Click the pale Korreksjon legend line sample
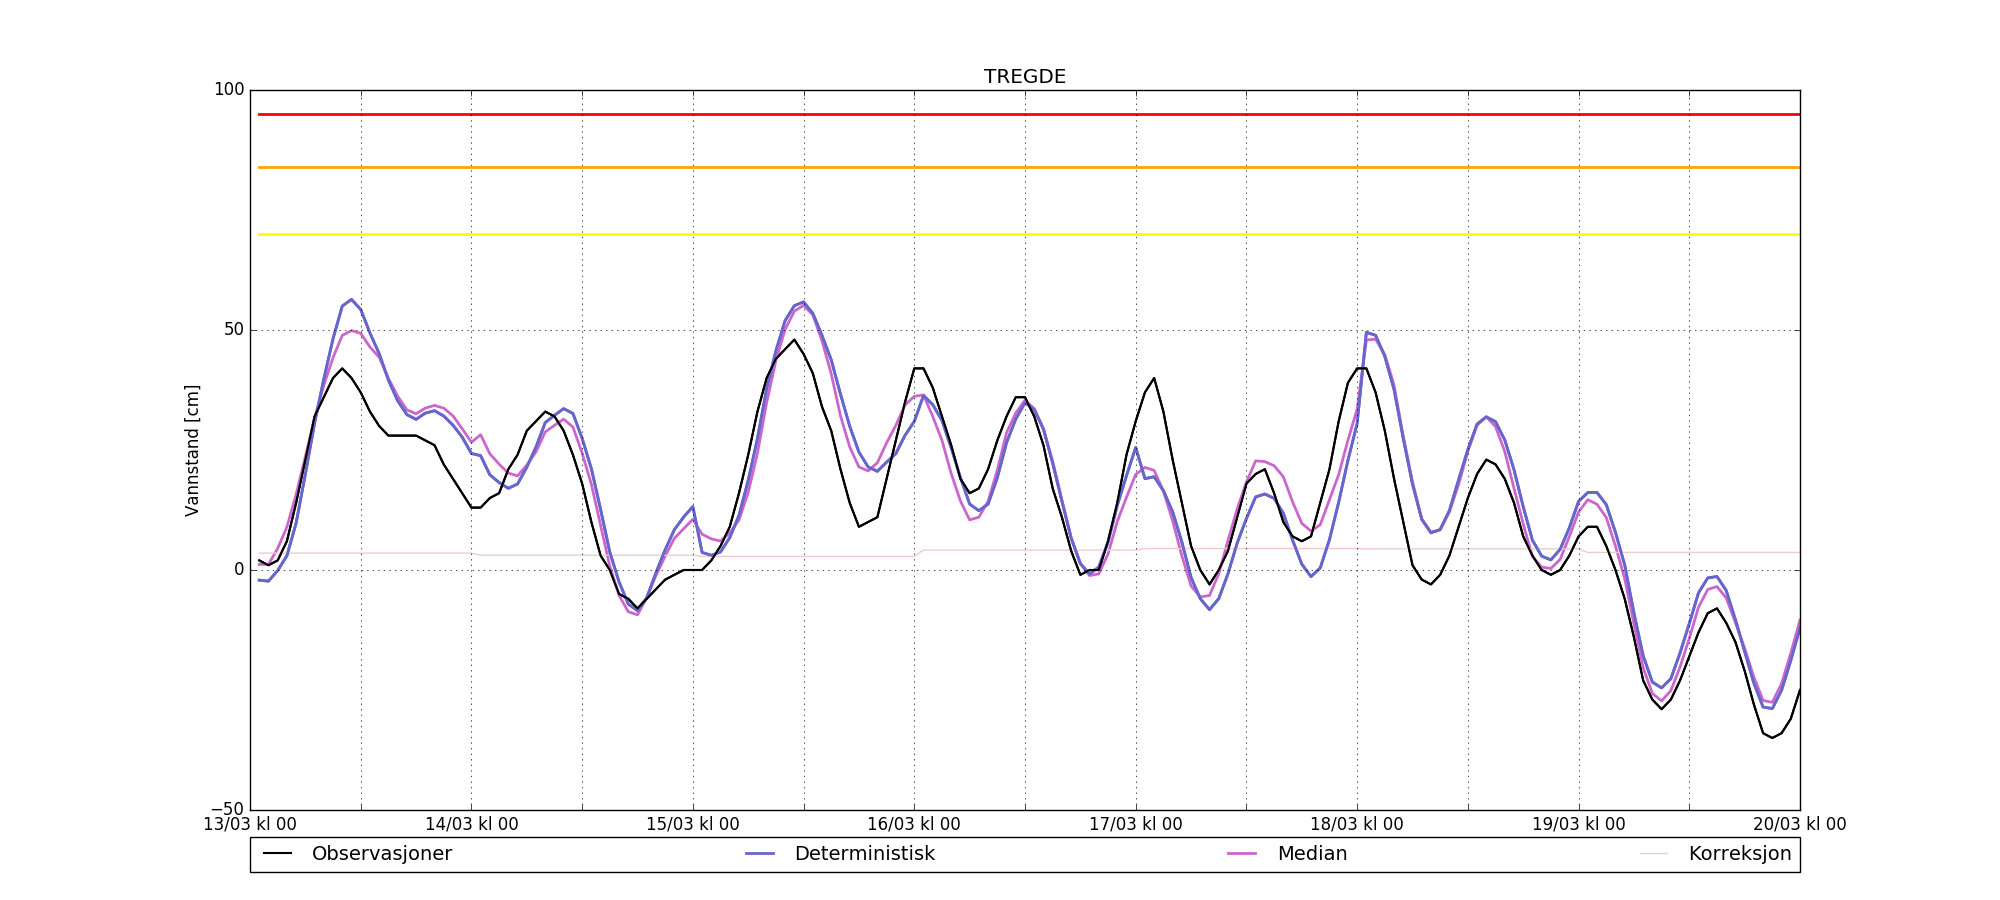This screenshot has width=2000, height=900. 1654,854
